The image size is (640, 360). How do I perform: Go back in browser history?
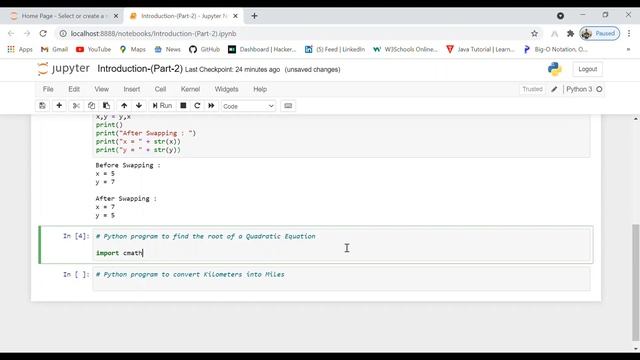(11, 33)
